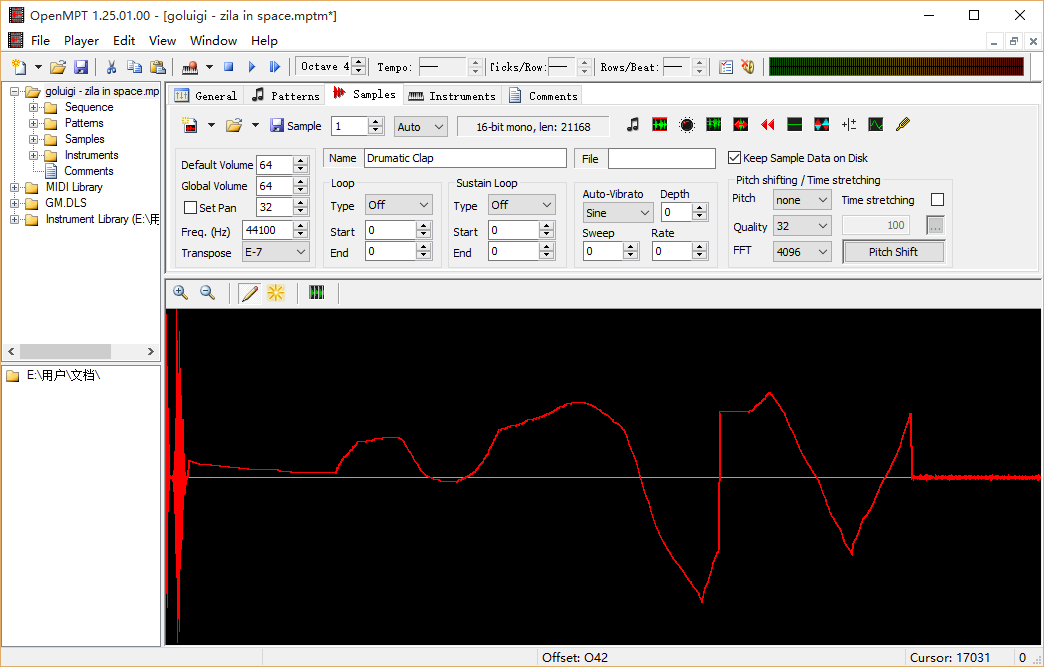Click the Reverse Sample red arrows icon
This screenshot has height=667, width=1044.
tap(767, 125)
